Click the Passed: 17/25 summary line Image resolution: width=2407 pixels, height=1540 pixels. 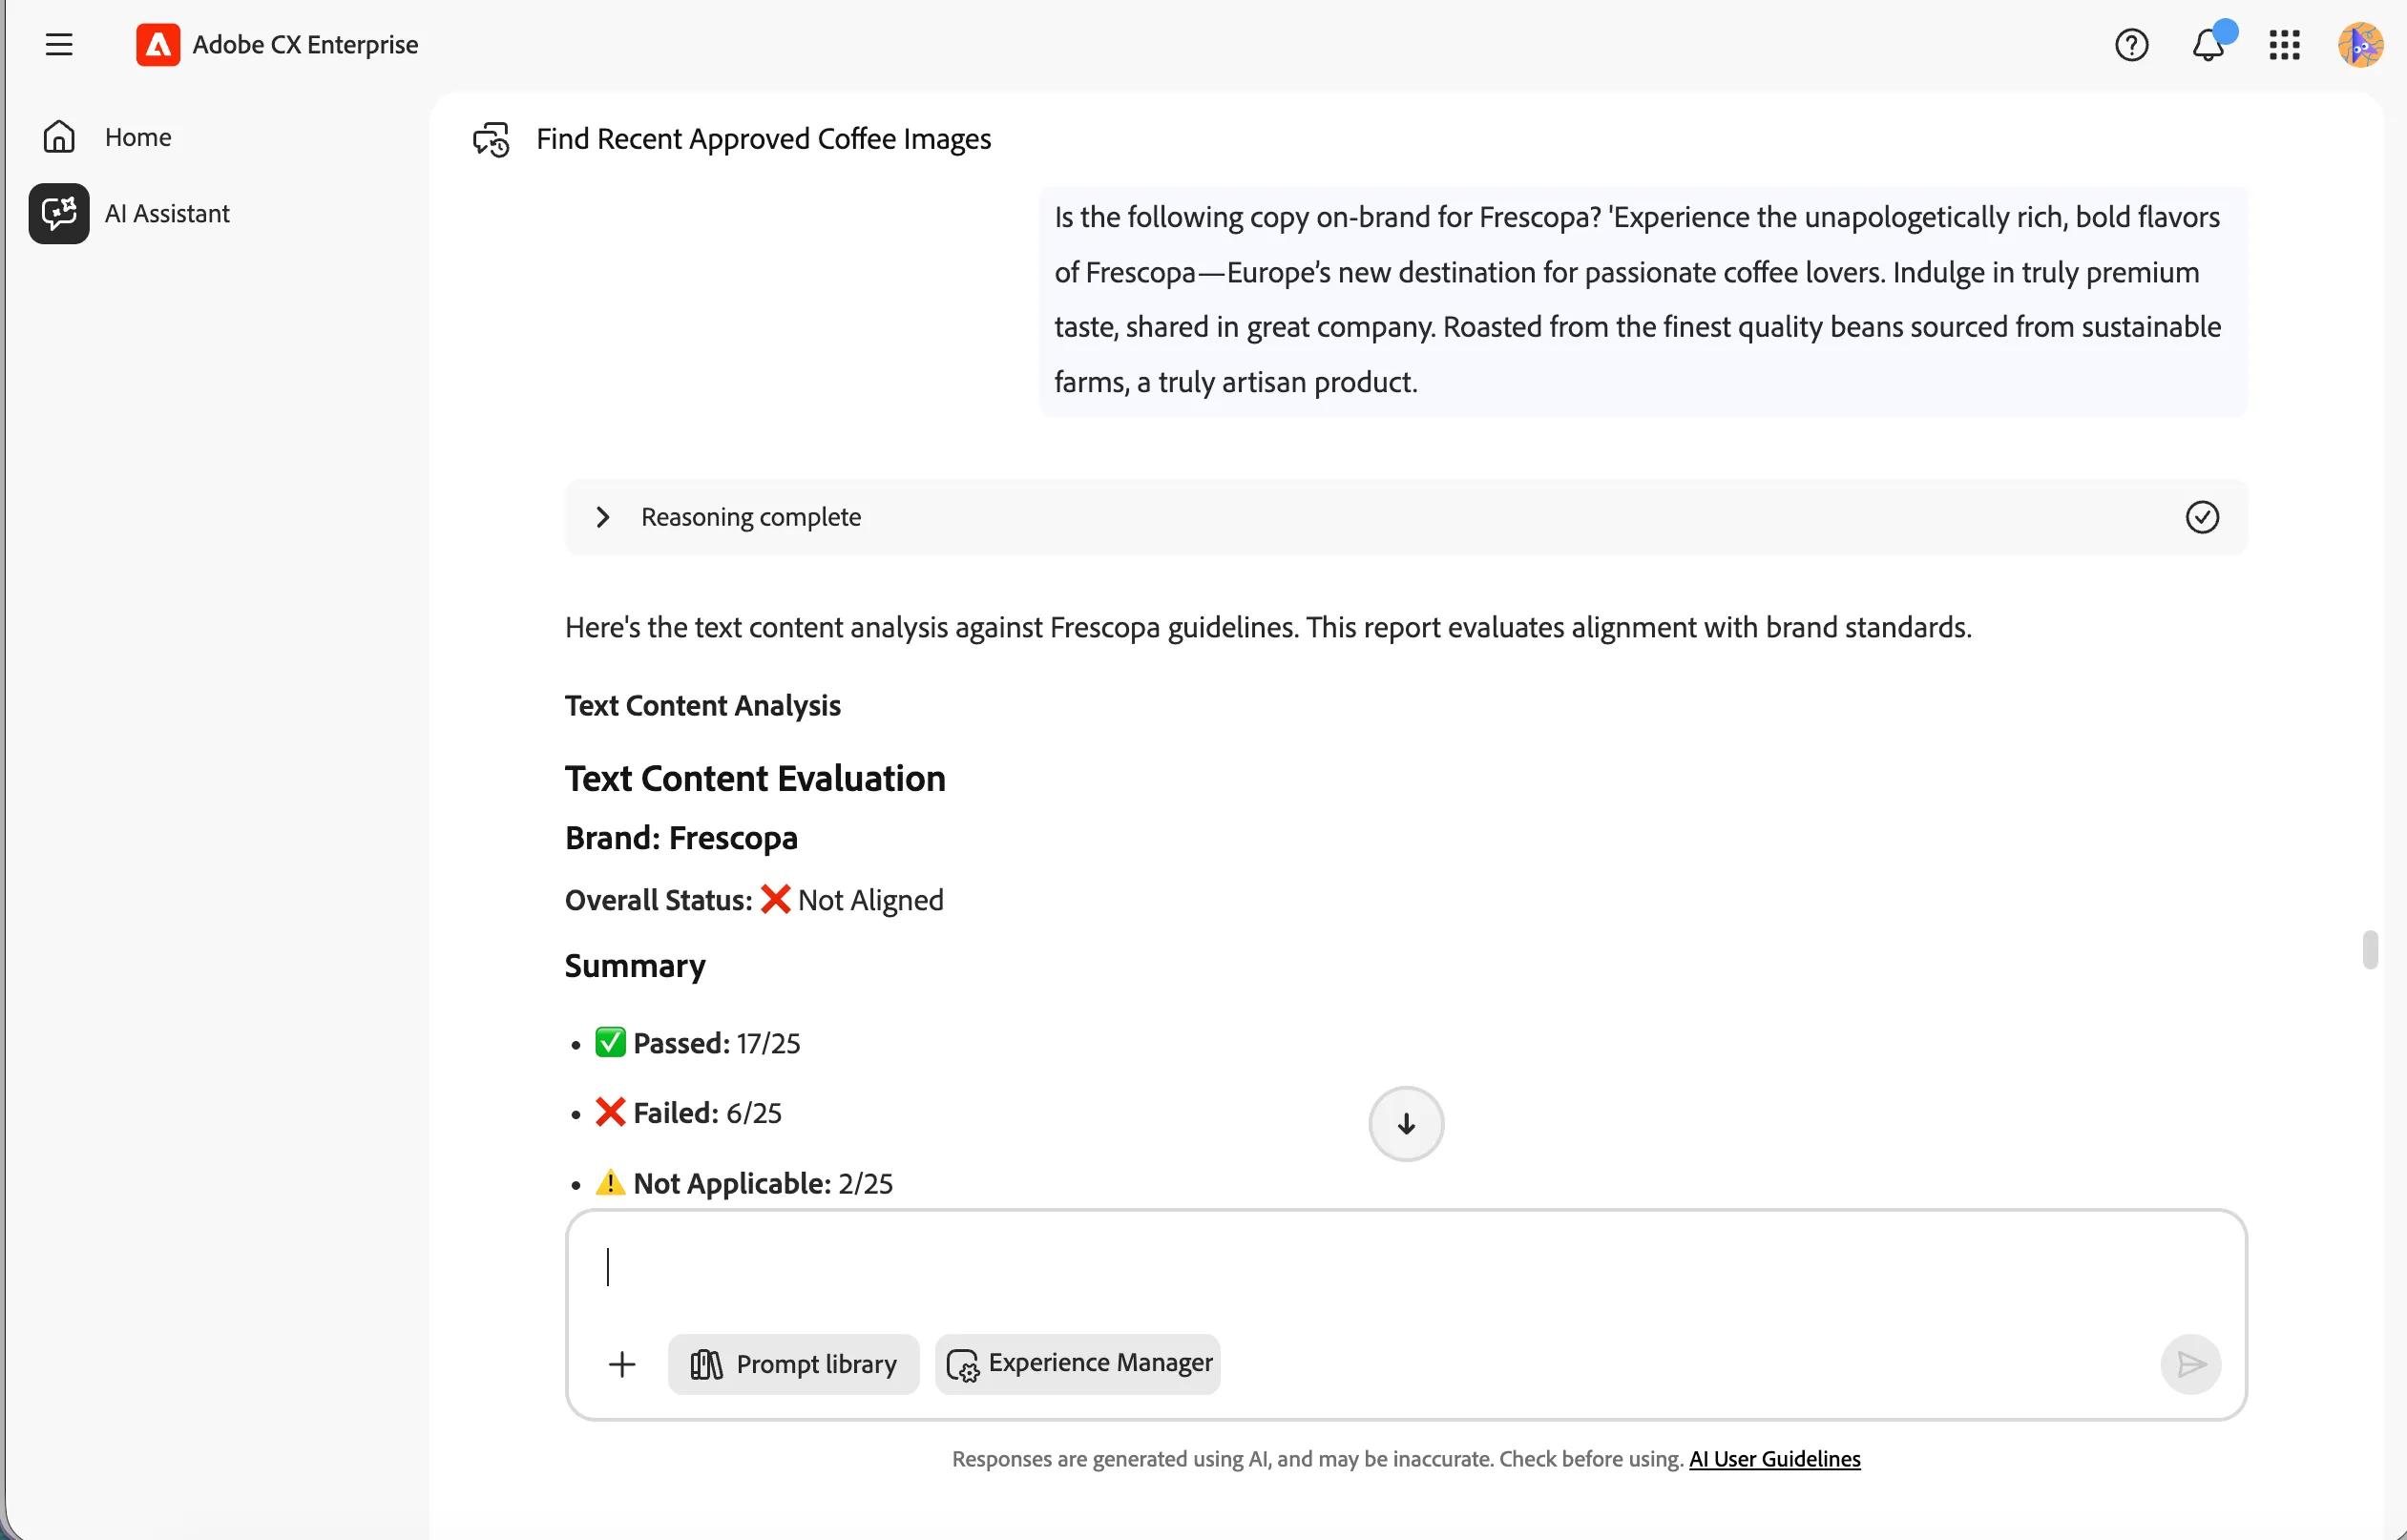click(697, 1043)
